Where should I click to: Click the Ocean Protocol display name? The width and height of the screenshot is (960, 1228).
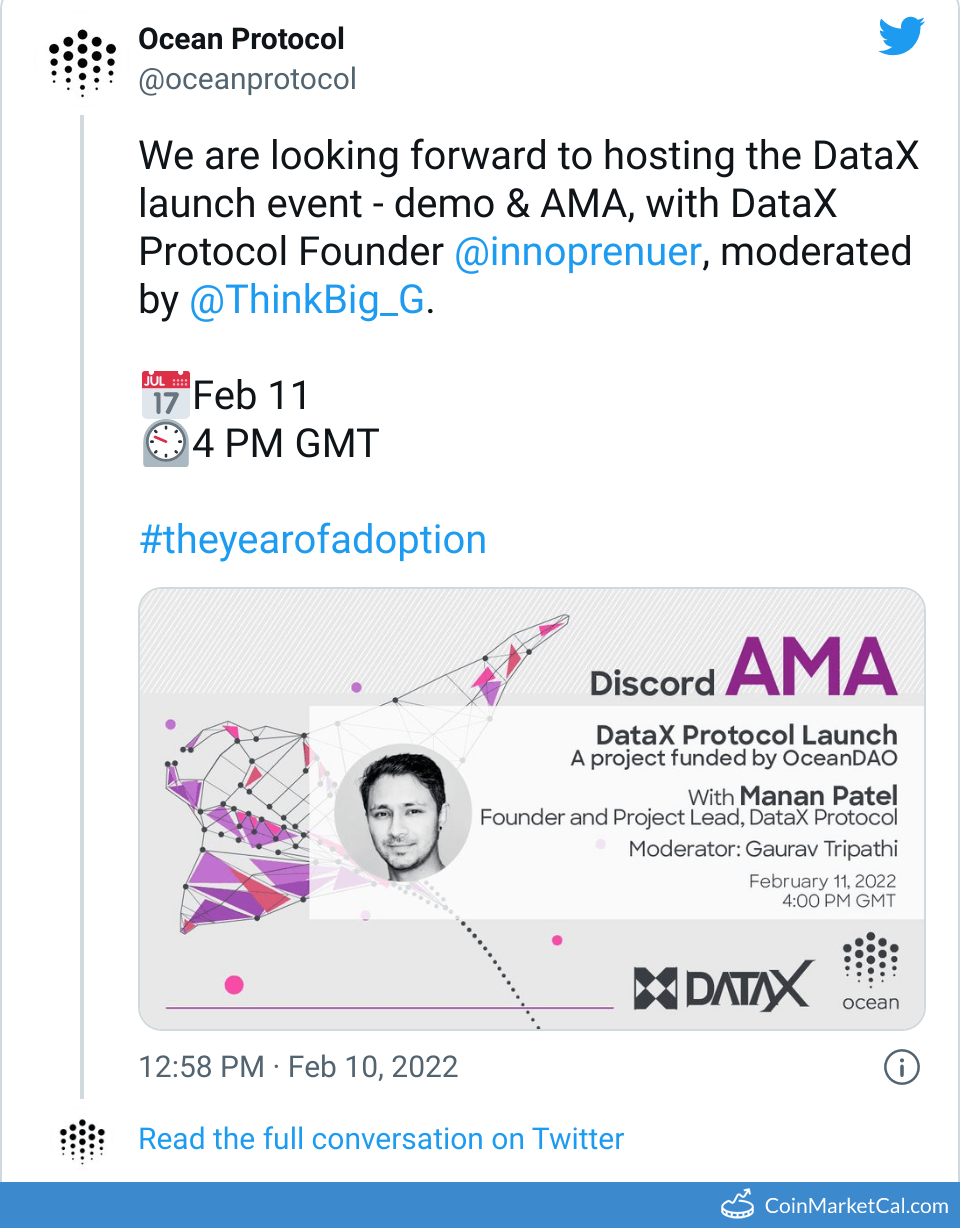(241, 39)
